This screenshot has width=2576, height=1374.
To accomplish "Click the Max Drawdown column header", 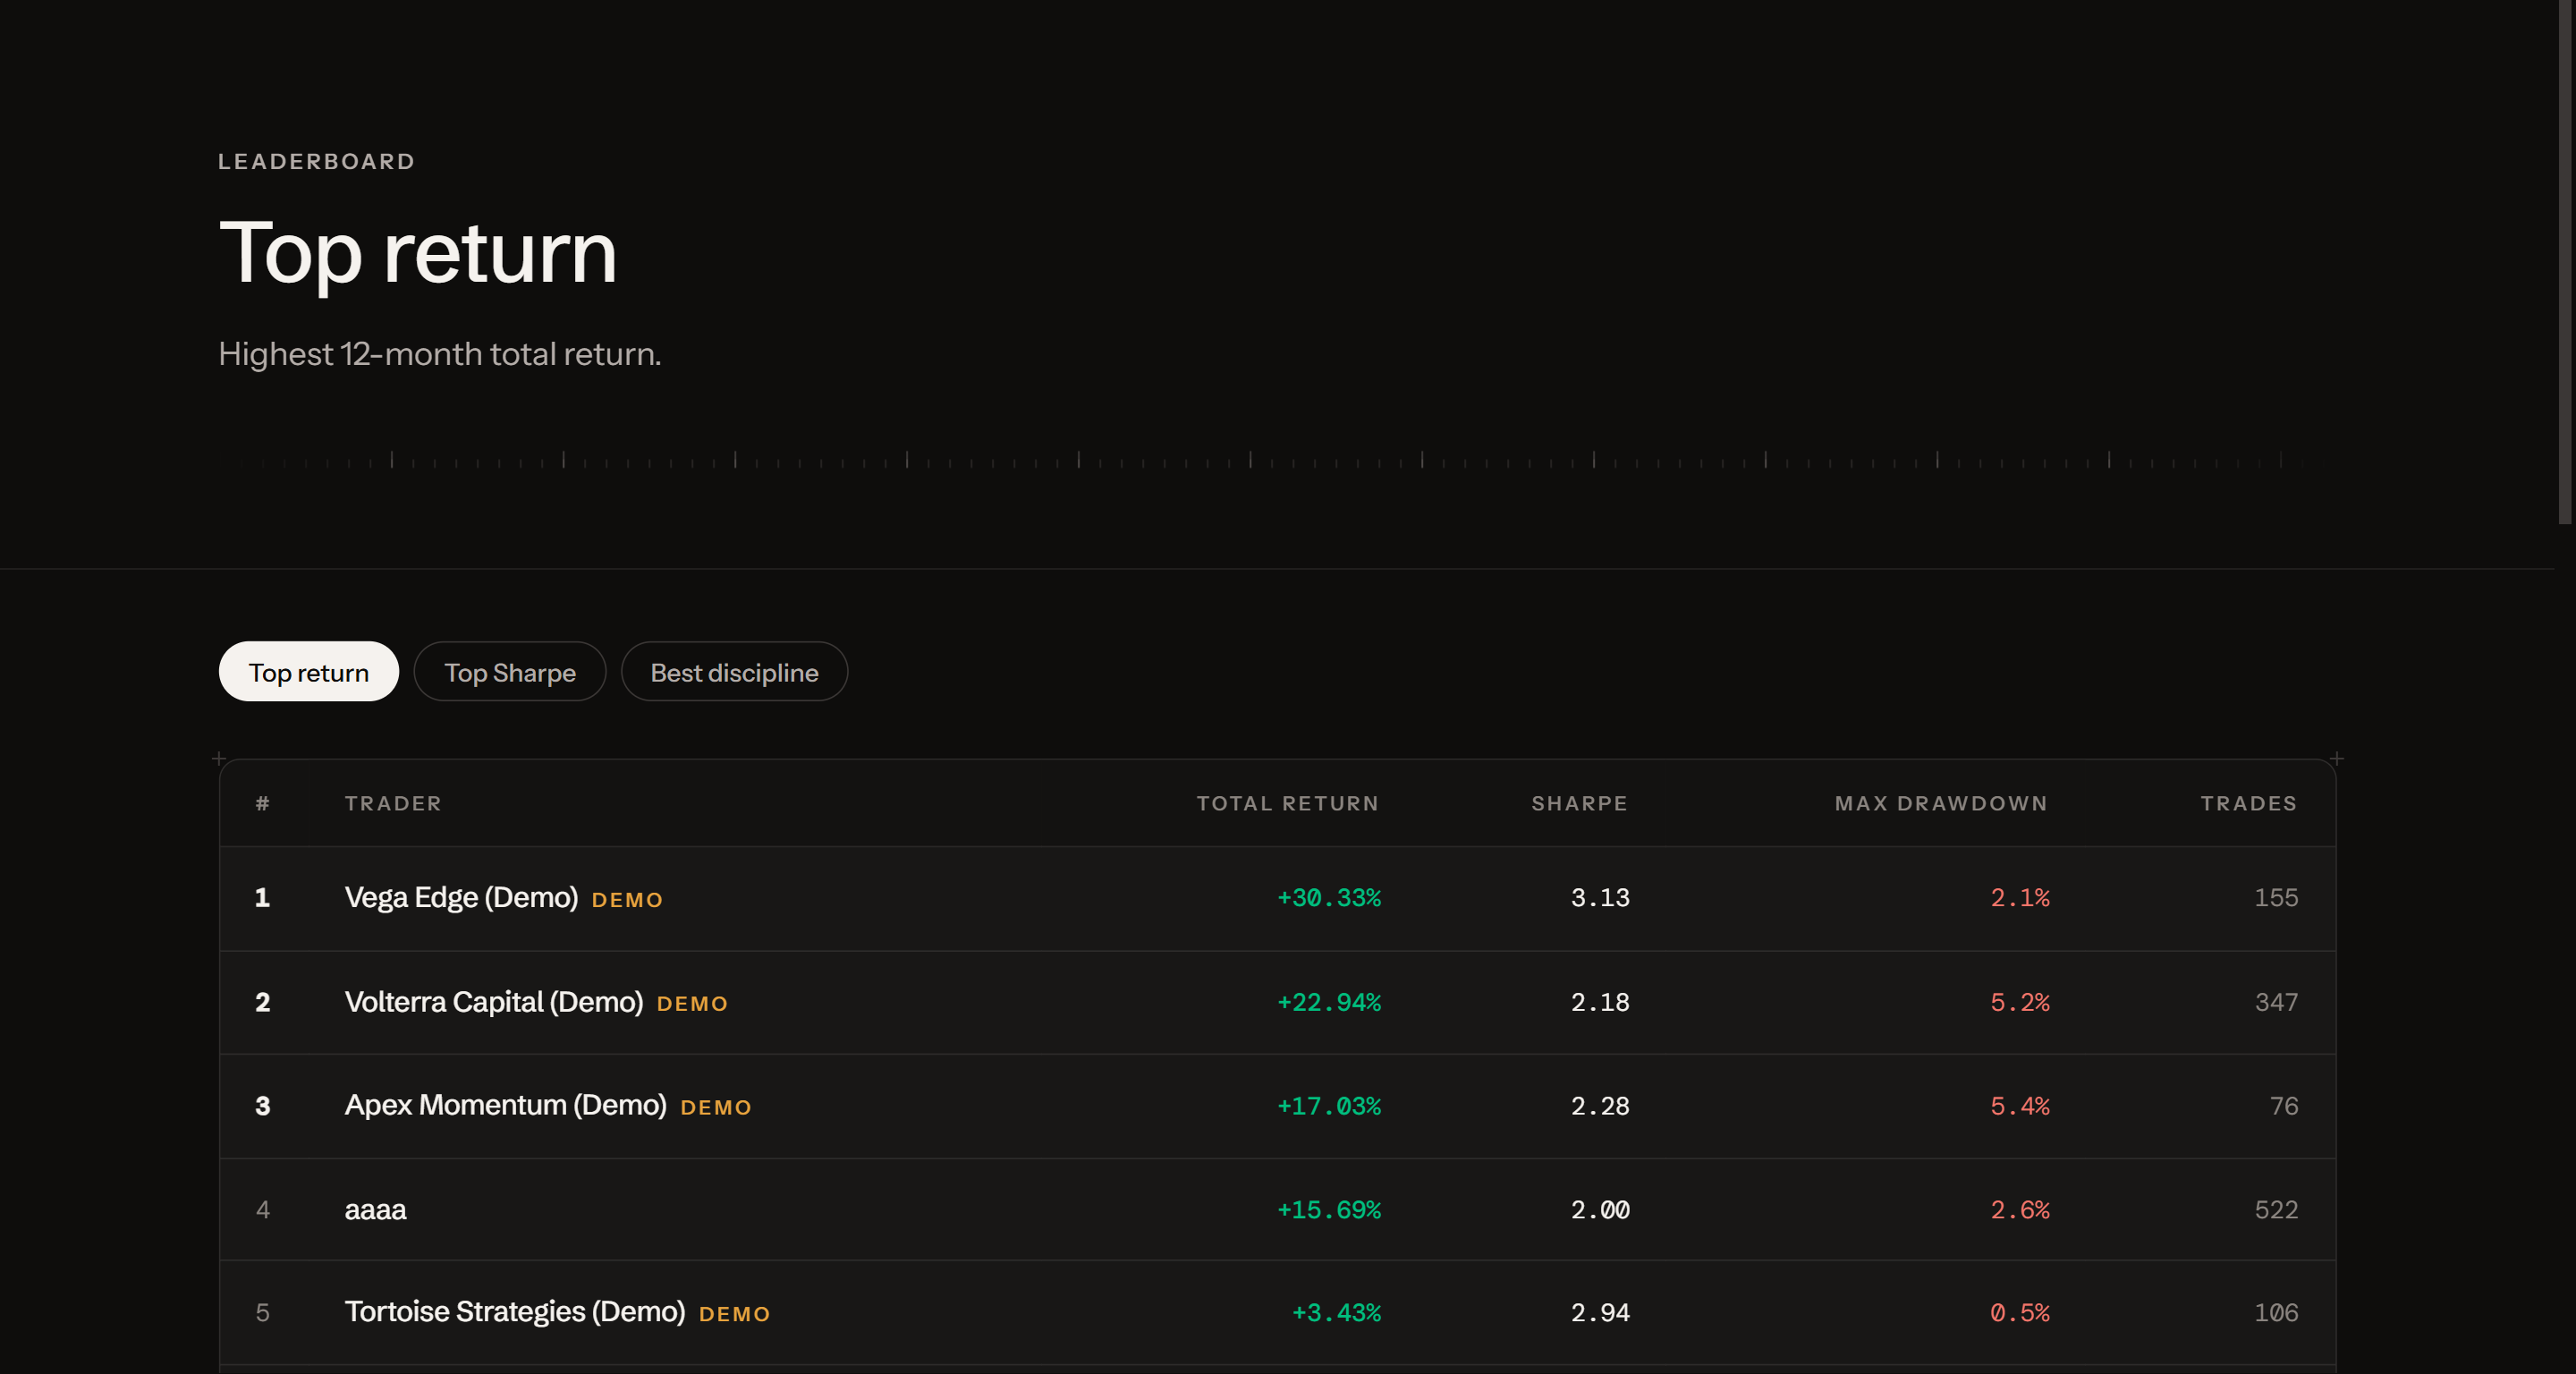I will pos(1941,803).
